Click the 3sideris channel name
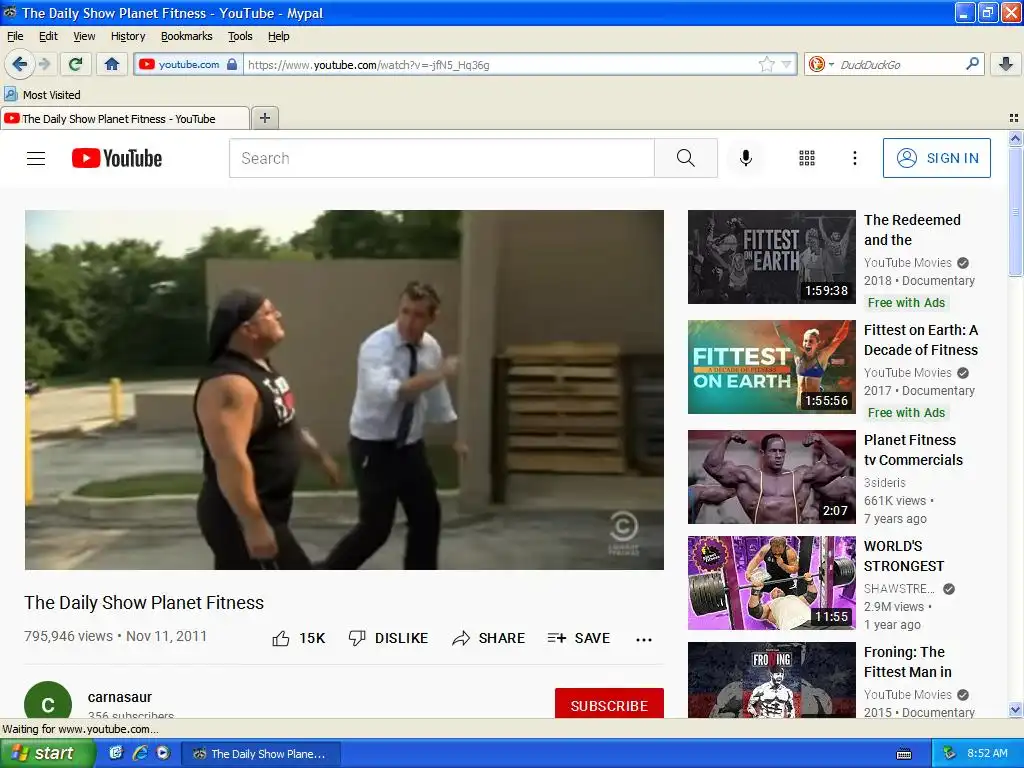The width and height of the screenshot is (1024, 768). pos(884,483)
